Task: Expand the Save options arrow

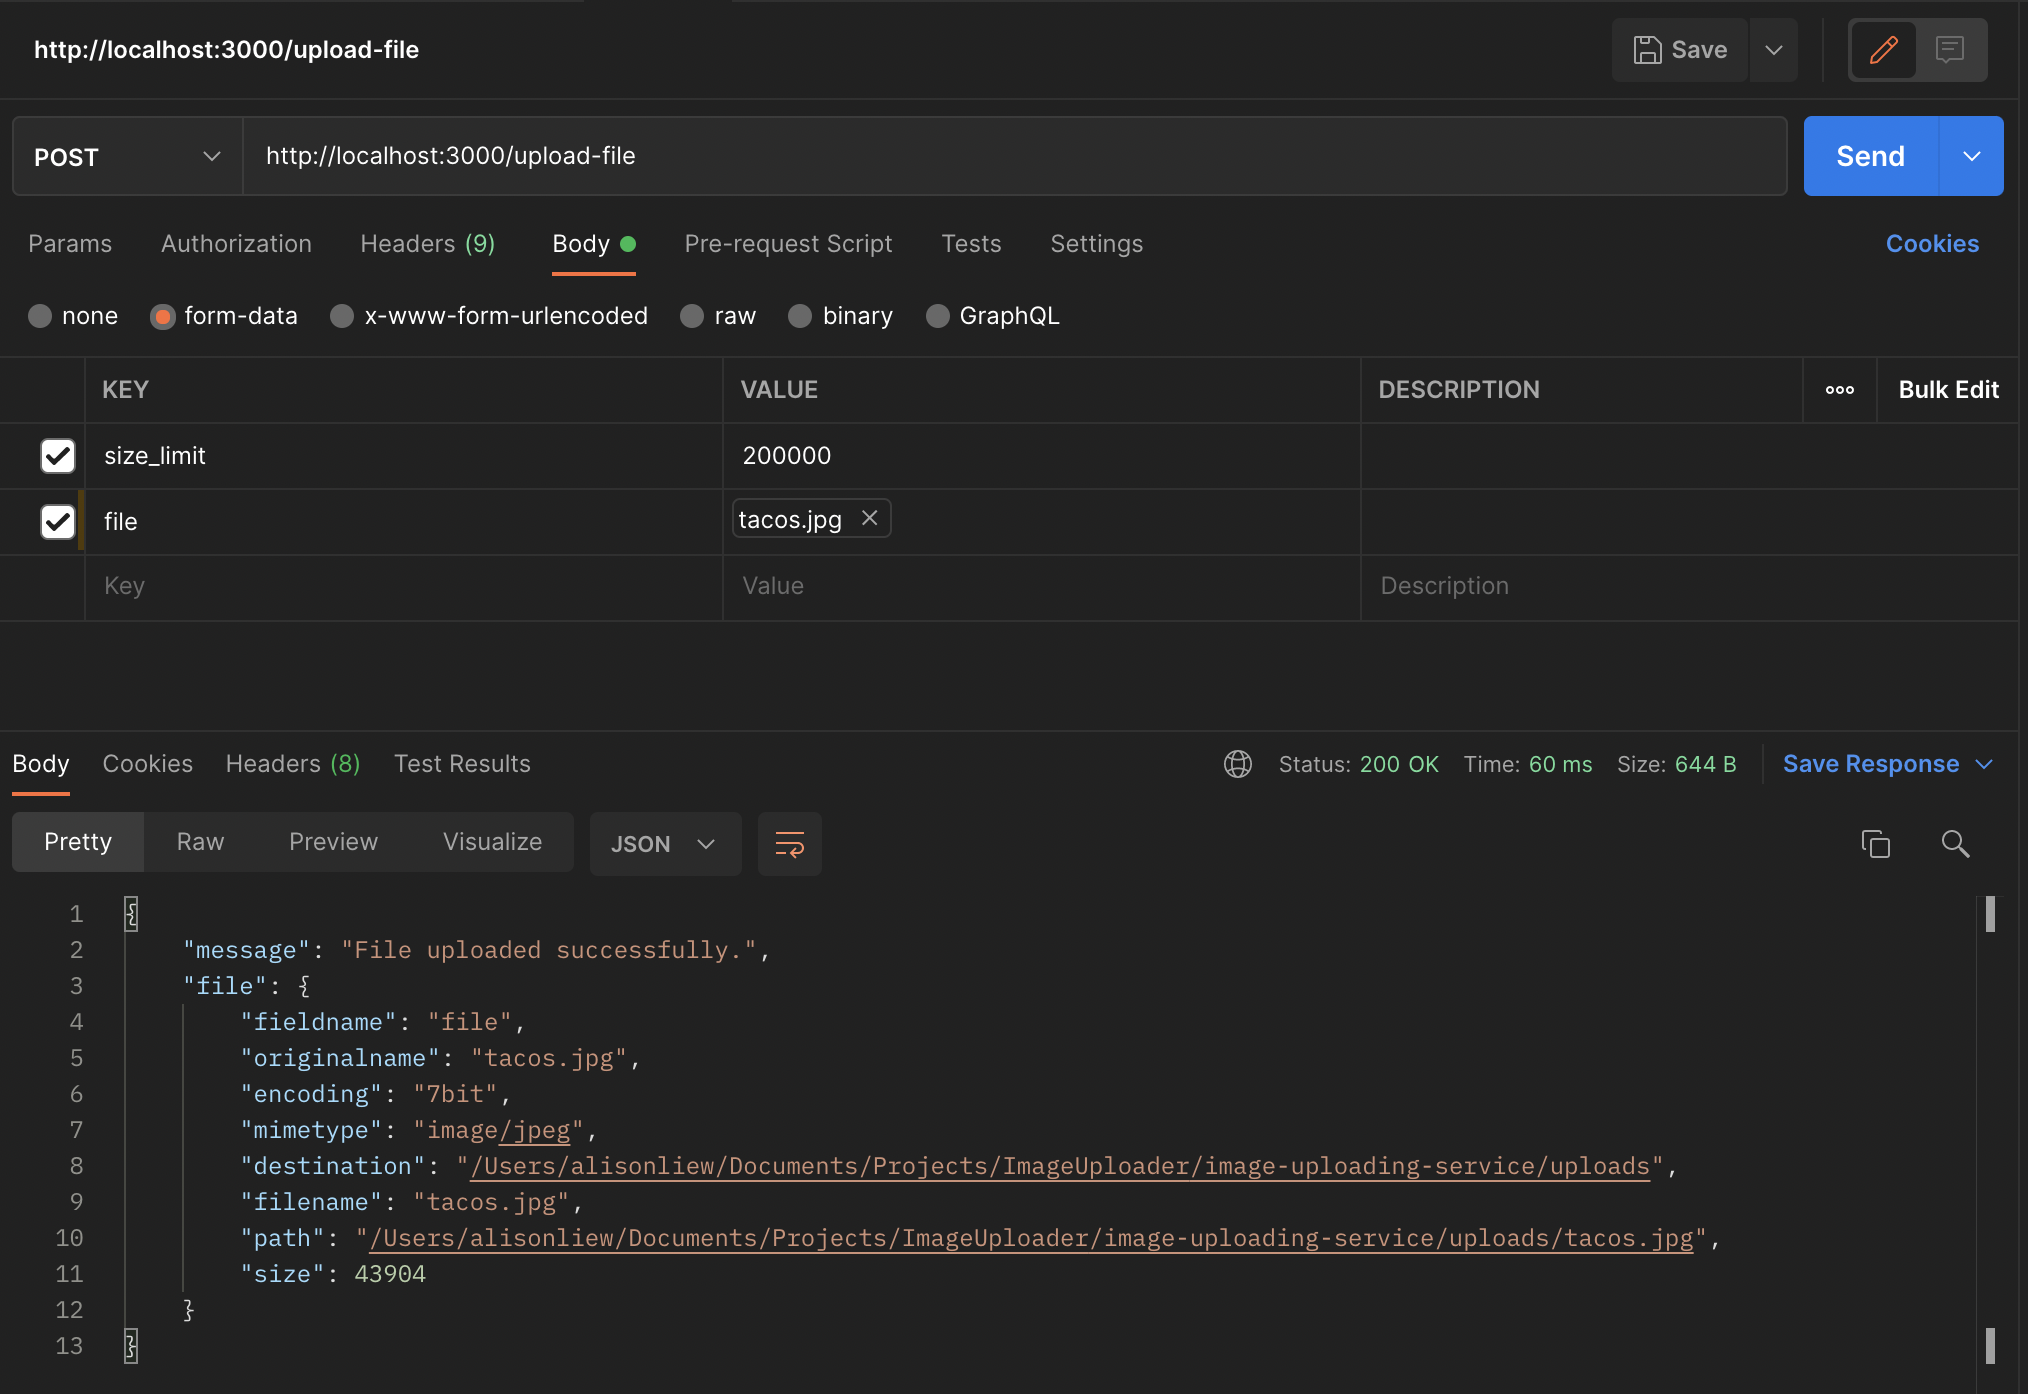Action: point(1774,50)
